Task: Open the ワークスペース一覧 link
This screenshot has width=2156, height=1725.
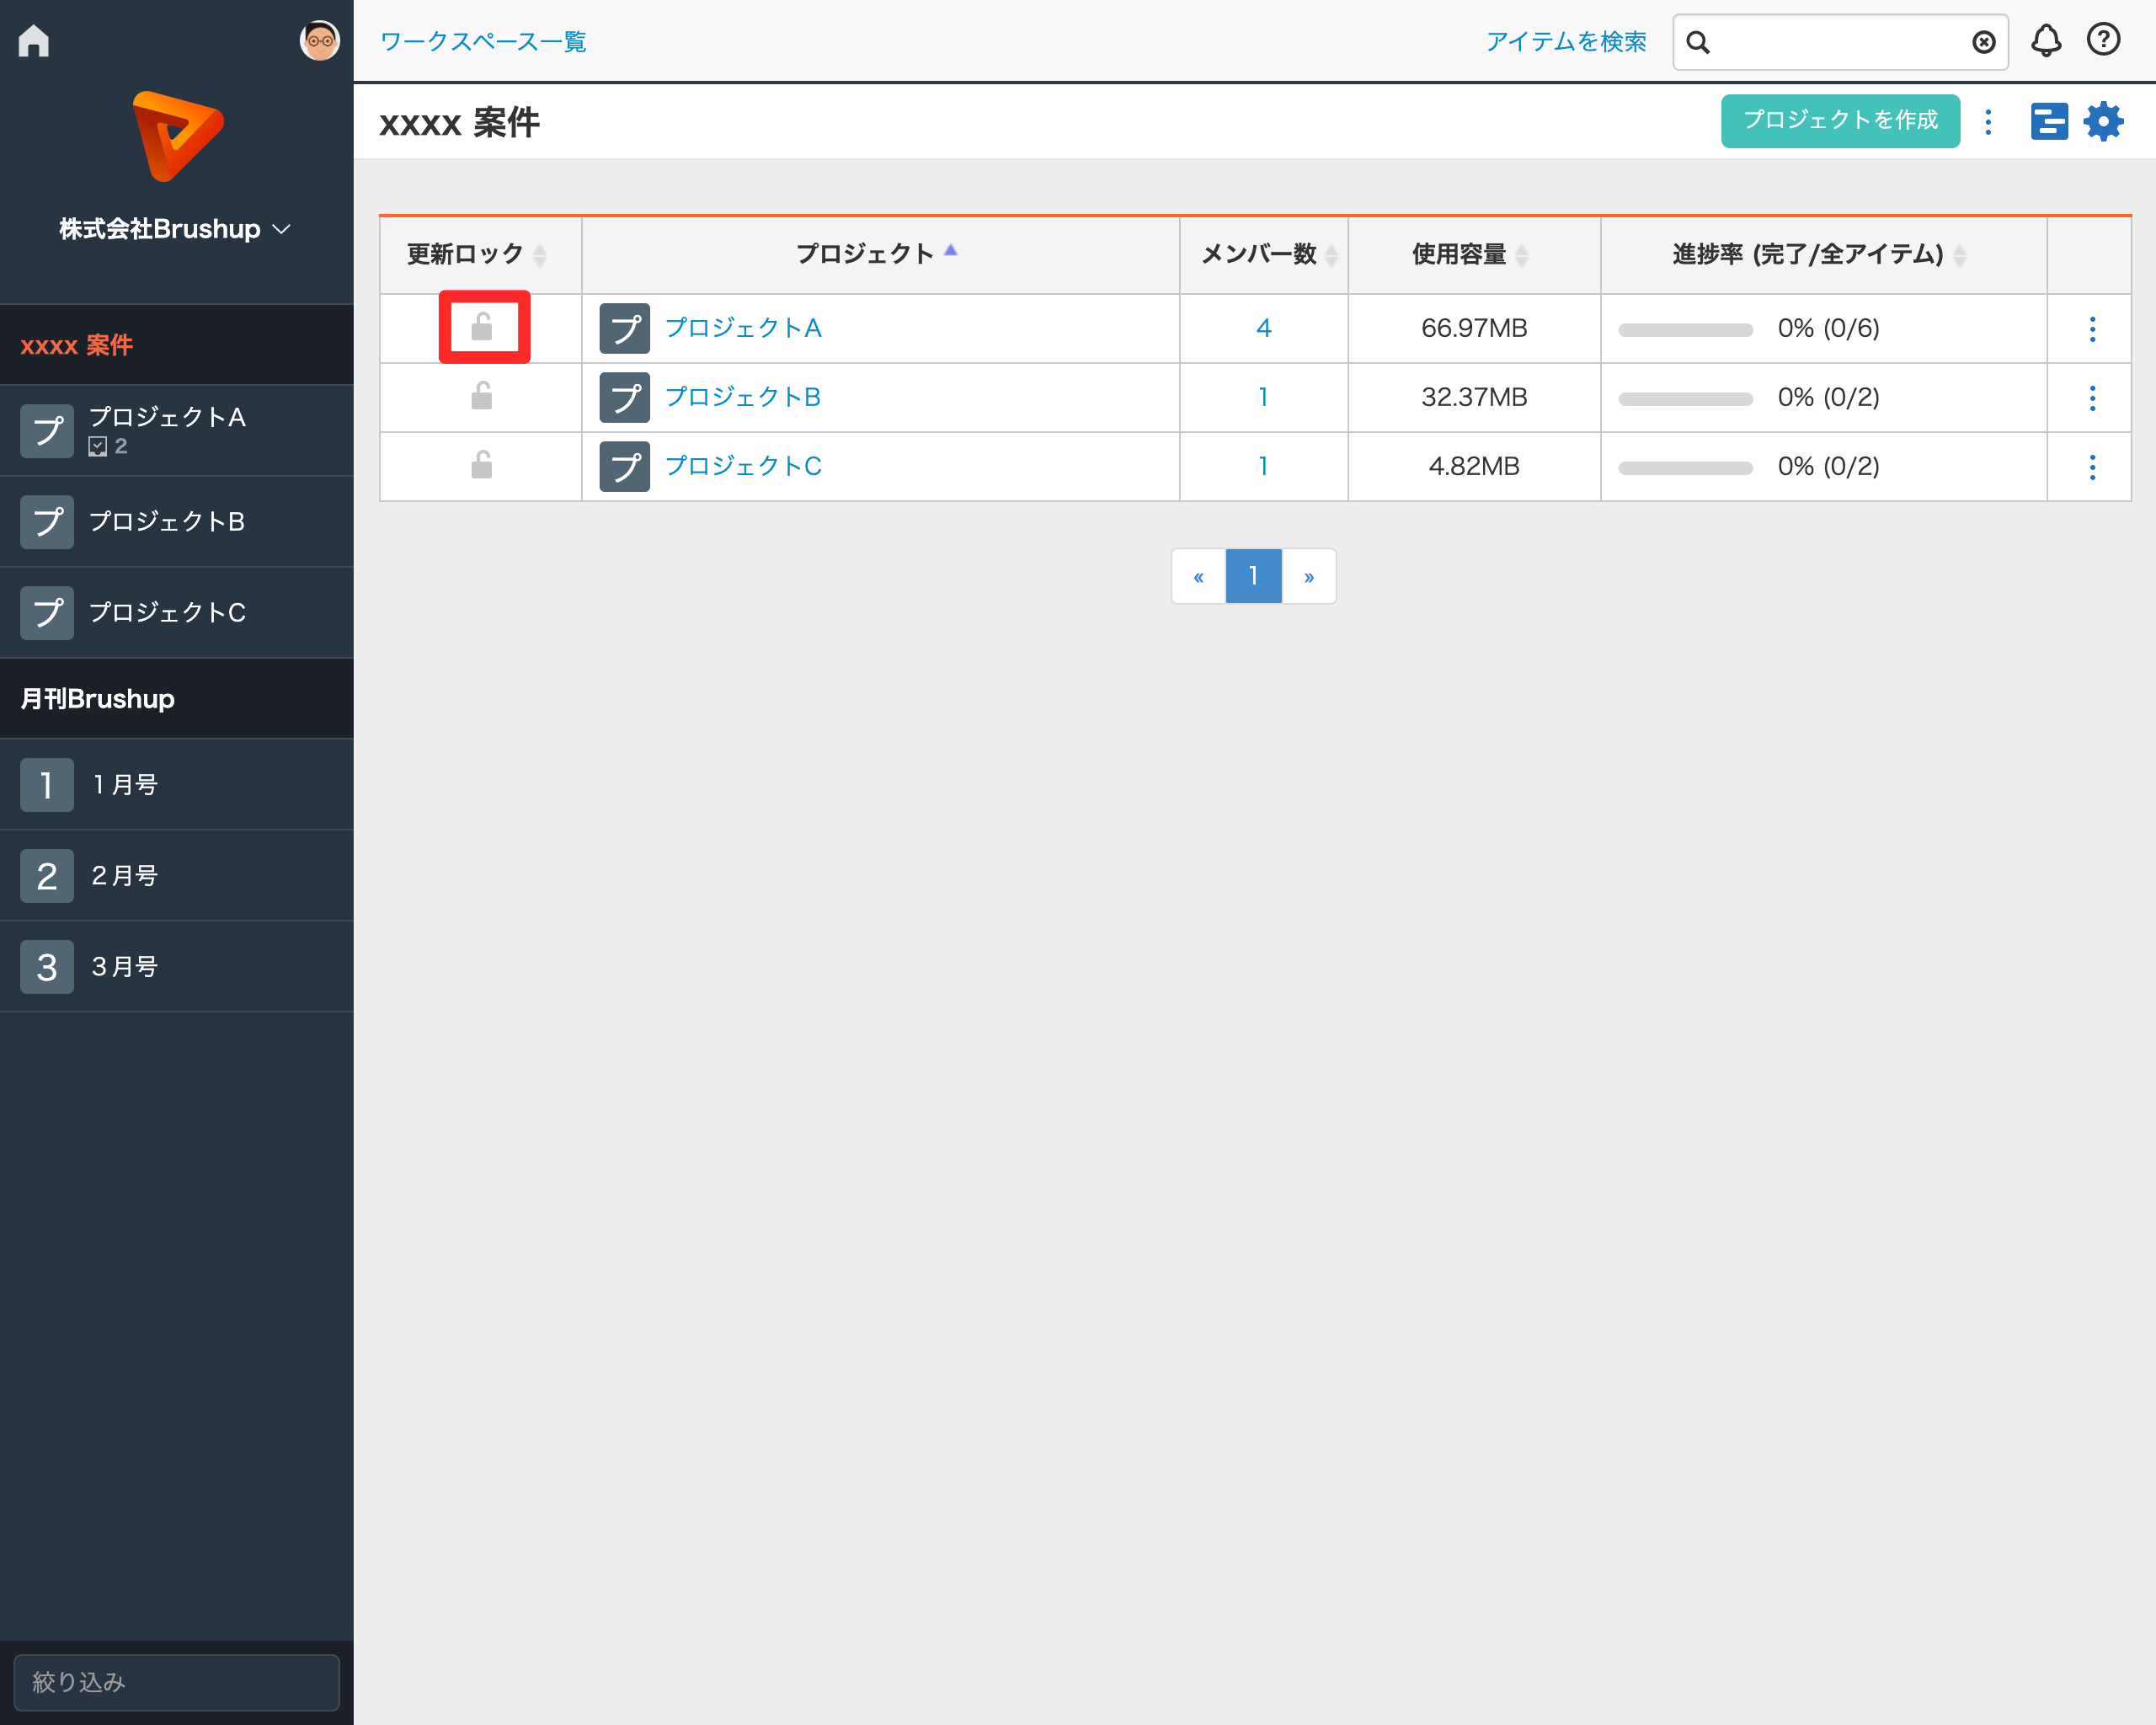Action: pos(483,42)
